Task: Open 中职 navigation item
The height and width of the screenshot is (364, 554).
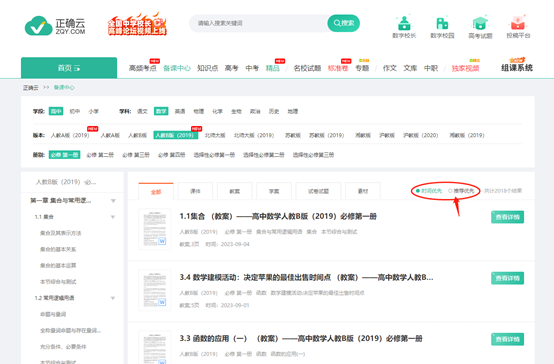Action: click(431, 68)
